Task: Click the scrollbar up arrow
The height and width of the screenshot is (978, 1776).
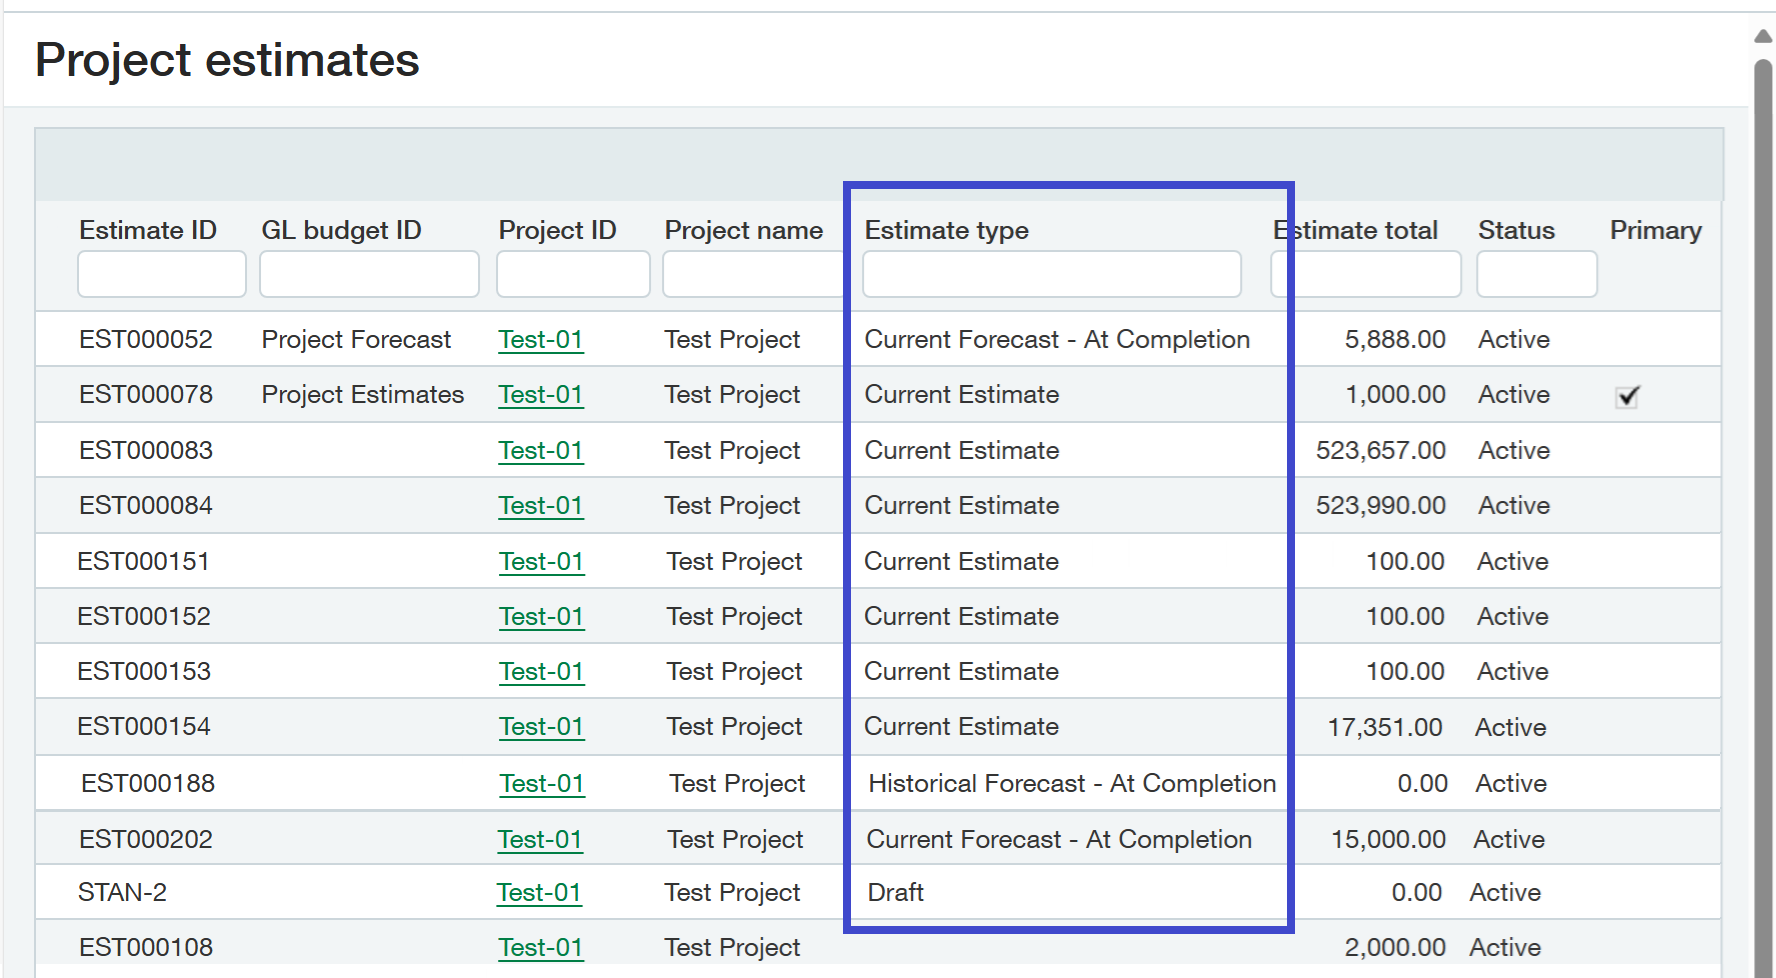Action: pos(1764,36)
